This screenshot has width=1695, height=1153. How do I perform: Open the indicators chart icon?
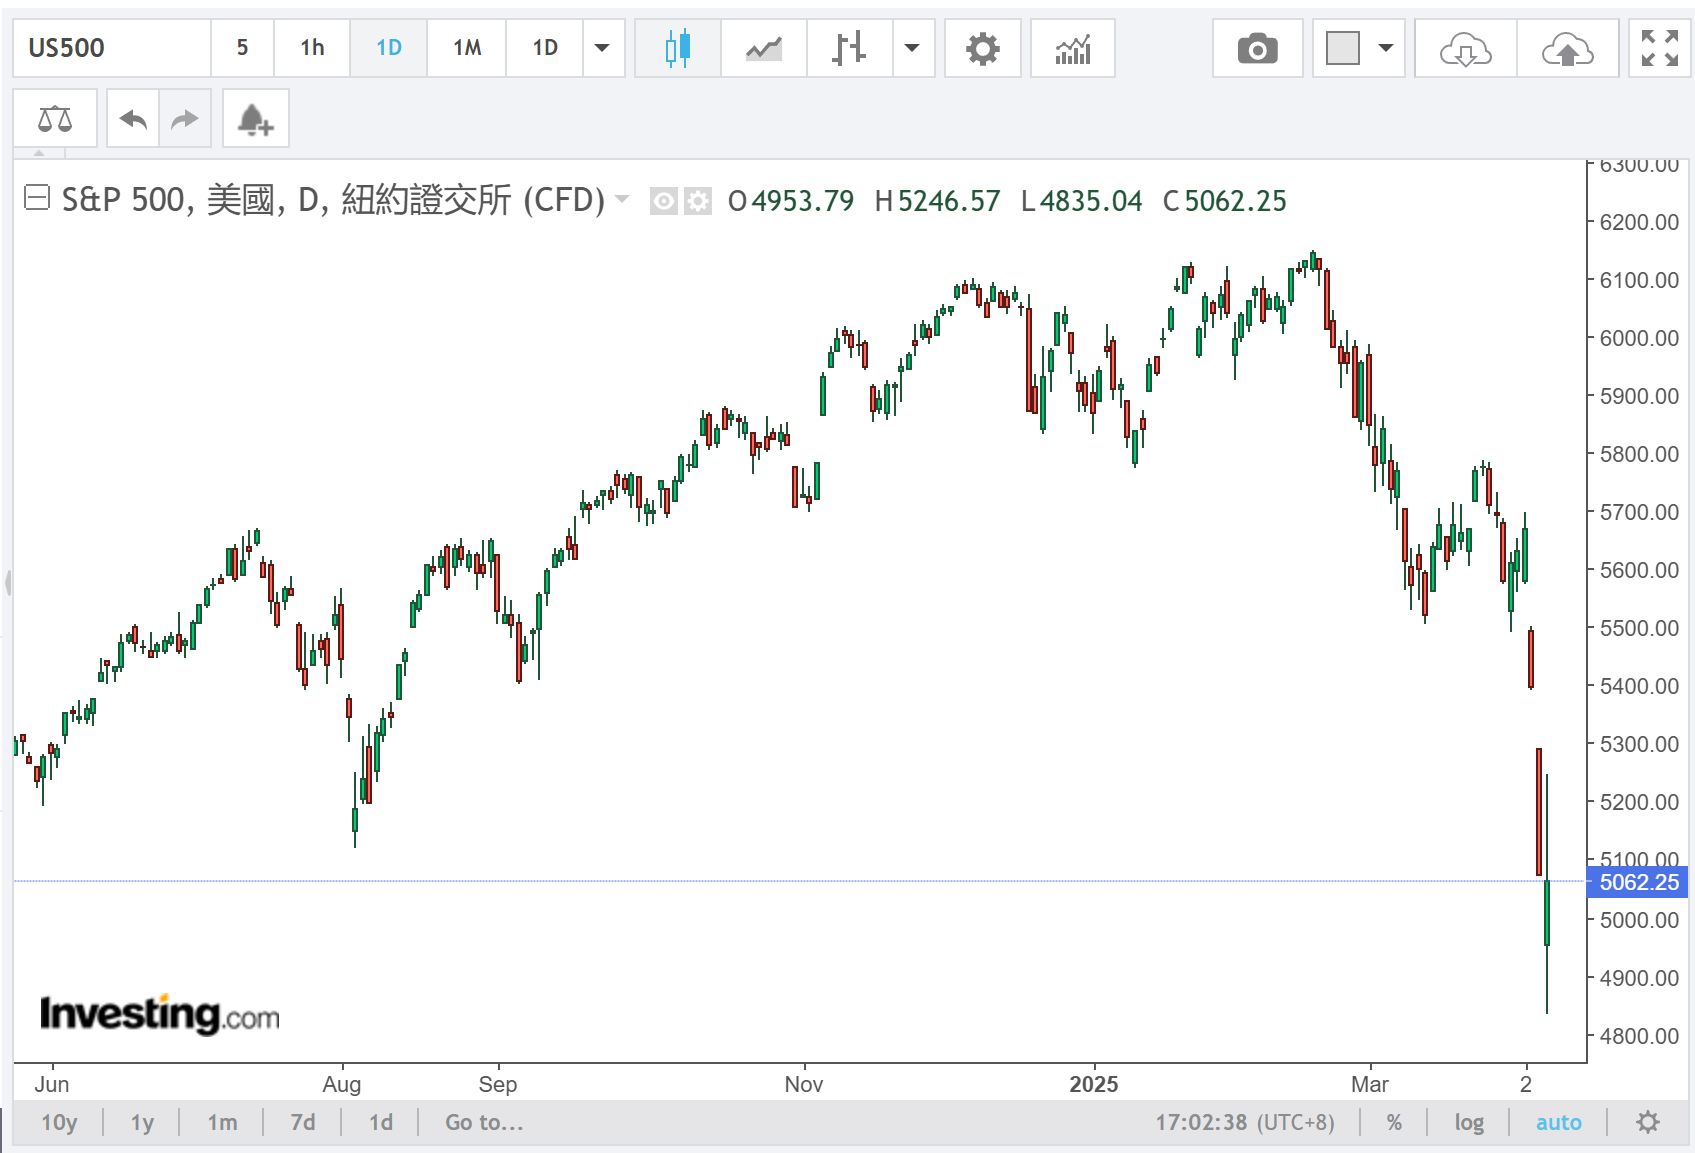[x=1073, y=48]
